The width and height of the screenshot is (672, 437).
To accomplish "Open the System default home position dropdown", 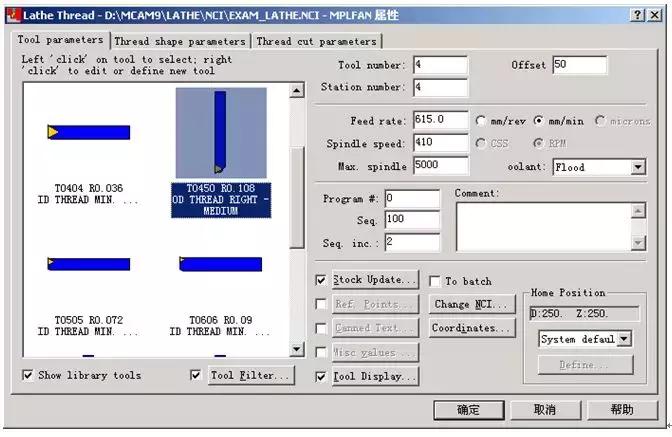I will [x=624, y=339].
